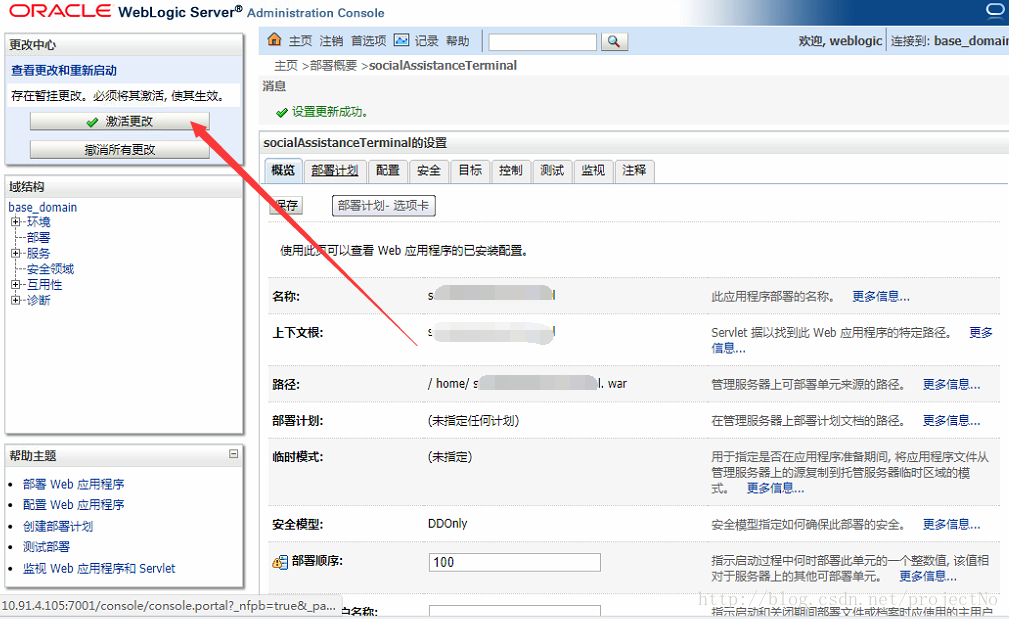Open help topic 配置 Web 应用程序
The width and height of the screenshot is (1009, 619).
[x=73, y=505]
